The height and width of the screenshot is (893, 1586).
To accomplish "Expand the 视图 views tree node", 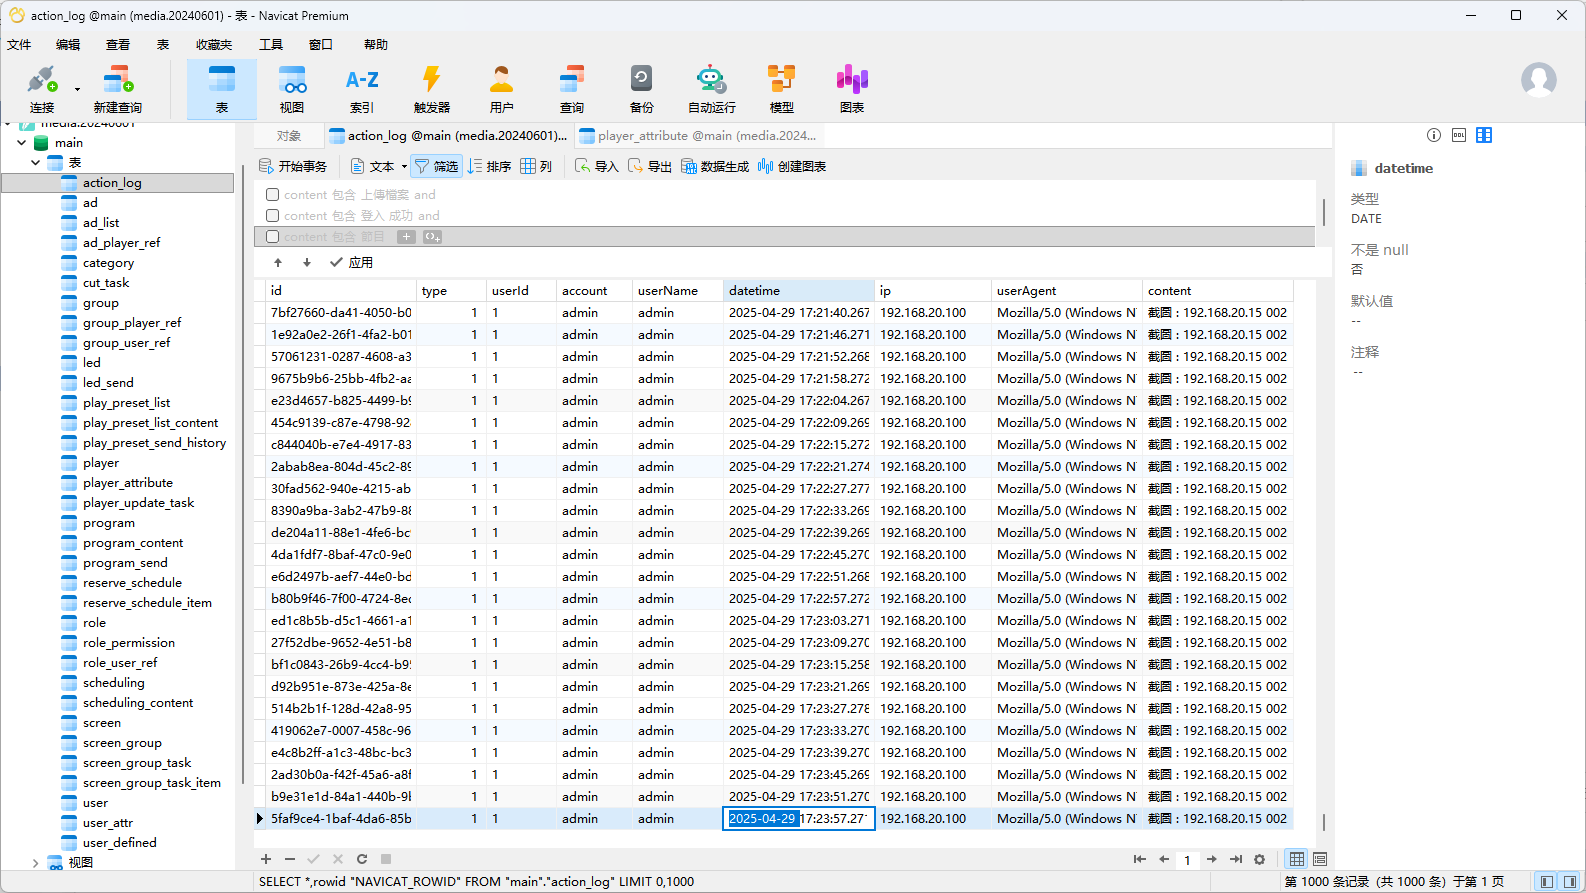I will pos(36,862).
